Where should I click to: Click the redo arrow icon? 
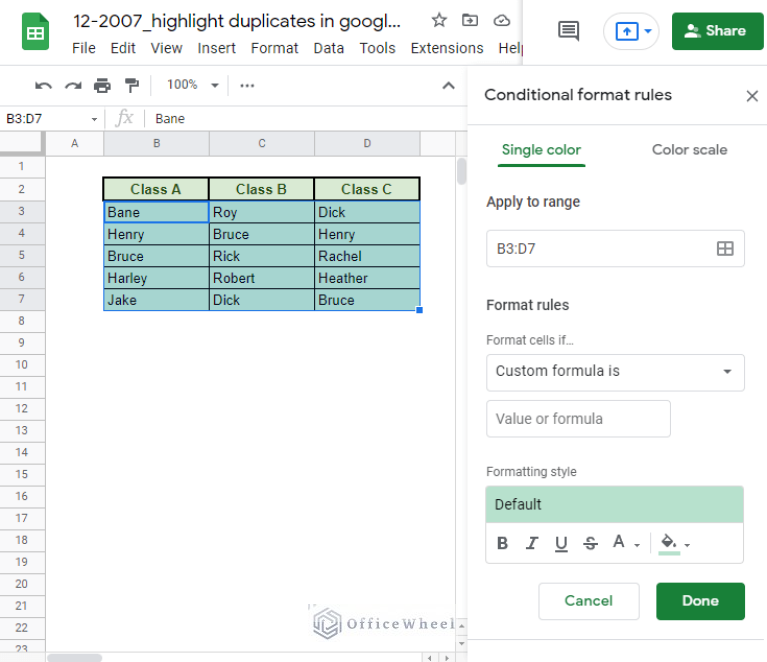72,85
